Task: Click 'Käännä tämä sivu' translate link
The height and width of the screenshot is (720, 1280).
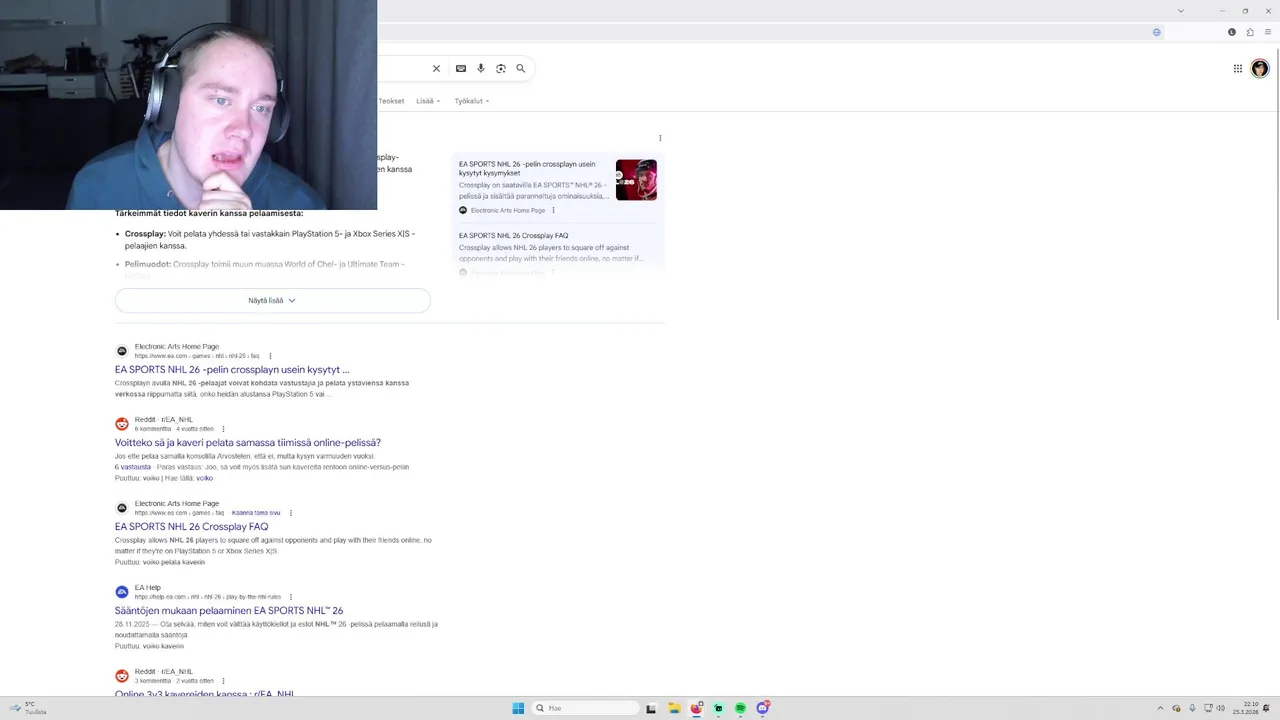Action: [x=256, y=513]
